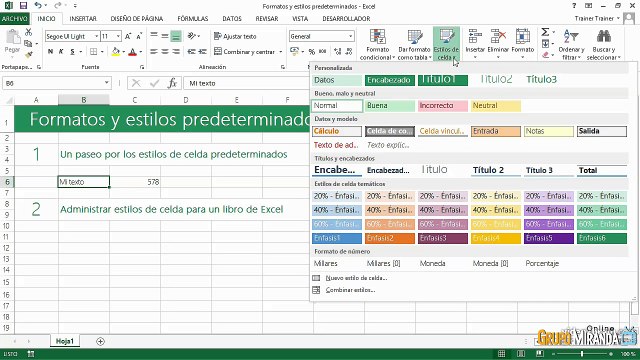Click Formato condicional icon

pos(378,37)
